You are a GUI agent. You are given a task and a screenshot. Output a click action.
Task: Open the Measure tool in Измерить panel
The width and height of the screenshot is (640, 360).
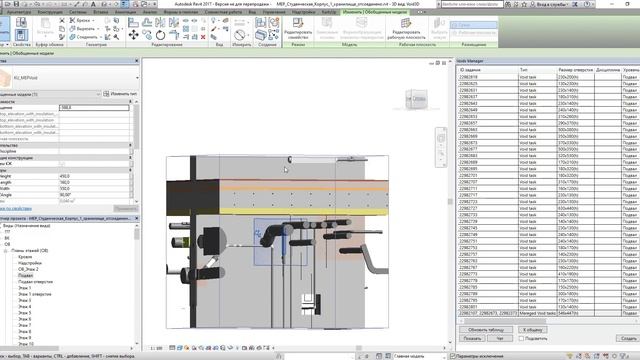240,35
